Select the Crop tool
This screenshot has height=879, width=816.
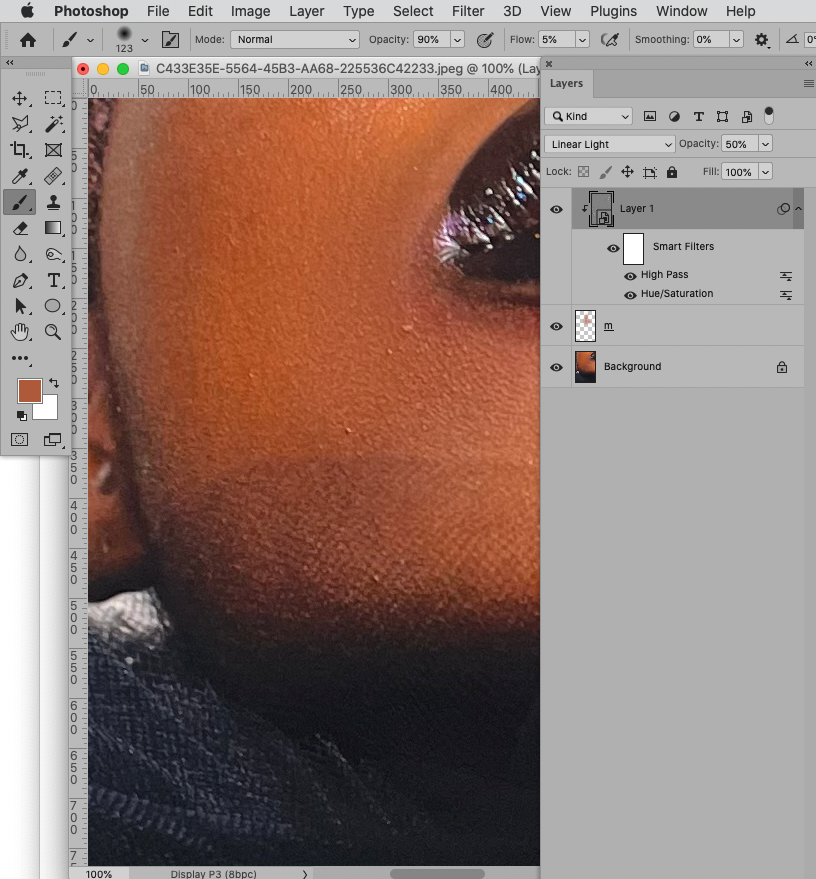tap(21, 151)
